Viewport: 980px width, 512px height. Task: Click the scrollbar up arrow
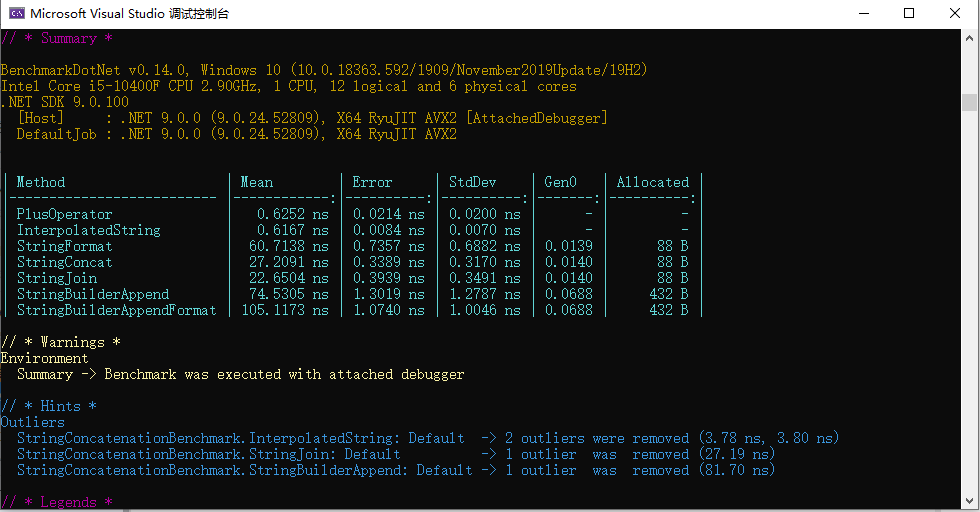[969, 38]
